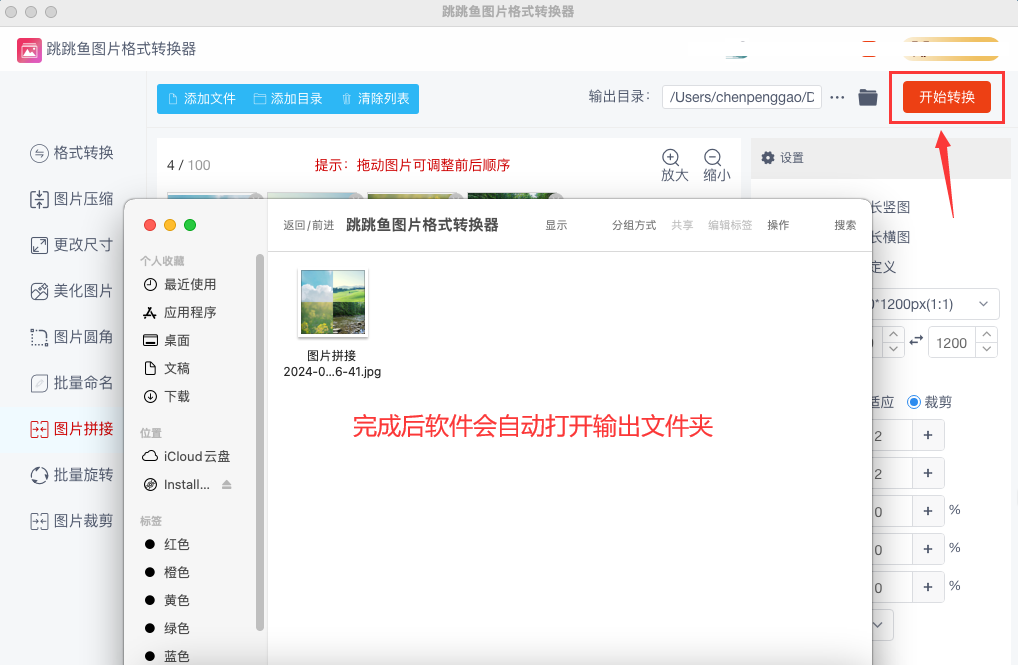Screen dimensions: 1018x665
Task: Switch to 格式转换 in the sidebar
Action: coord(72,153)
